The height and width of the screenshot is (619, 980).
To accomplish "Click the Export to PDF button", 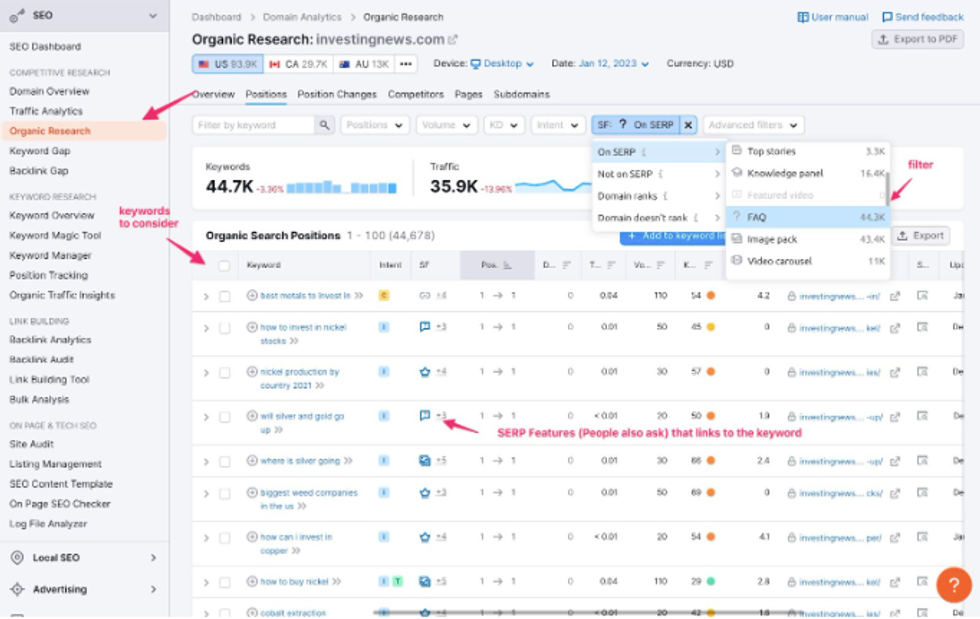I will click(x=917, y=39).
